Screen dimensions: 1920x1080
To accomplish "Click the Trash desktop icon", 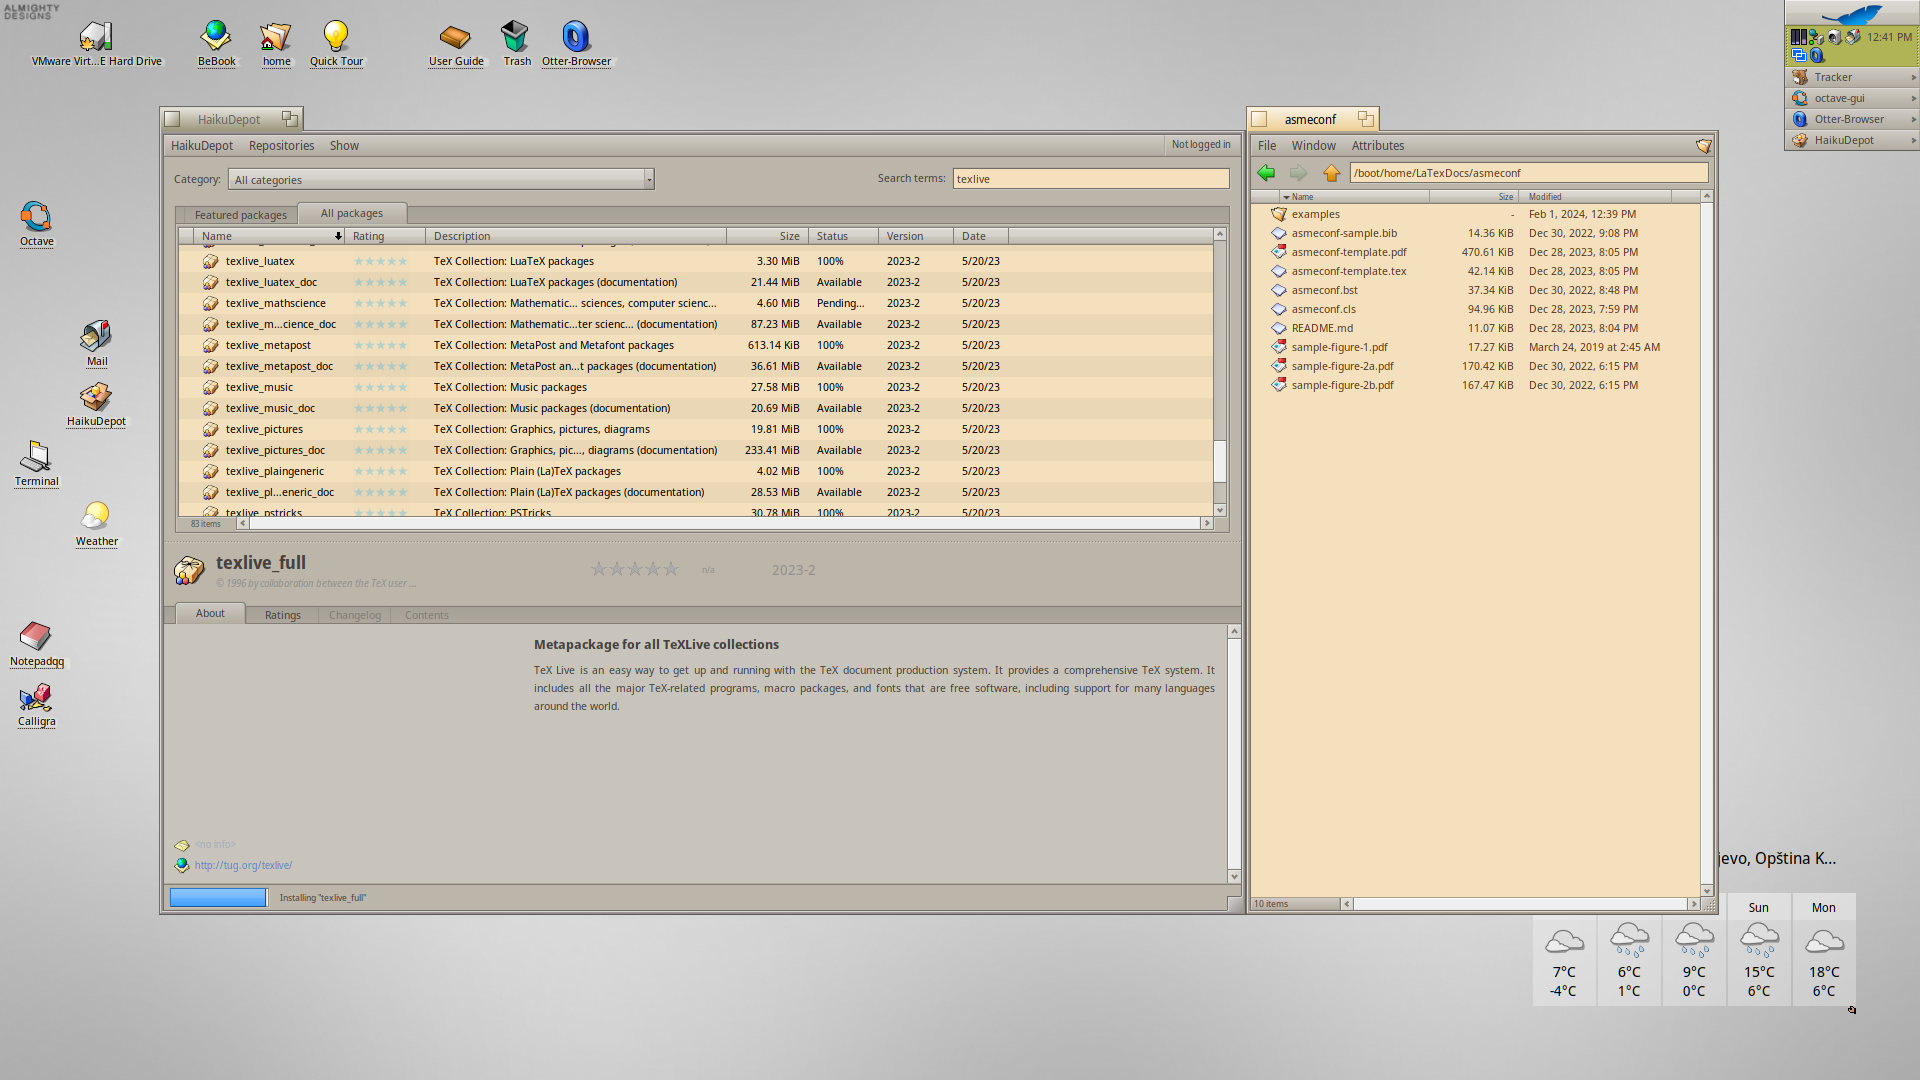I will [x=516, y=39].
